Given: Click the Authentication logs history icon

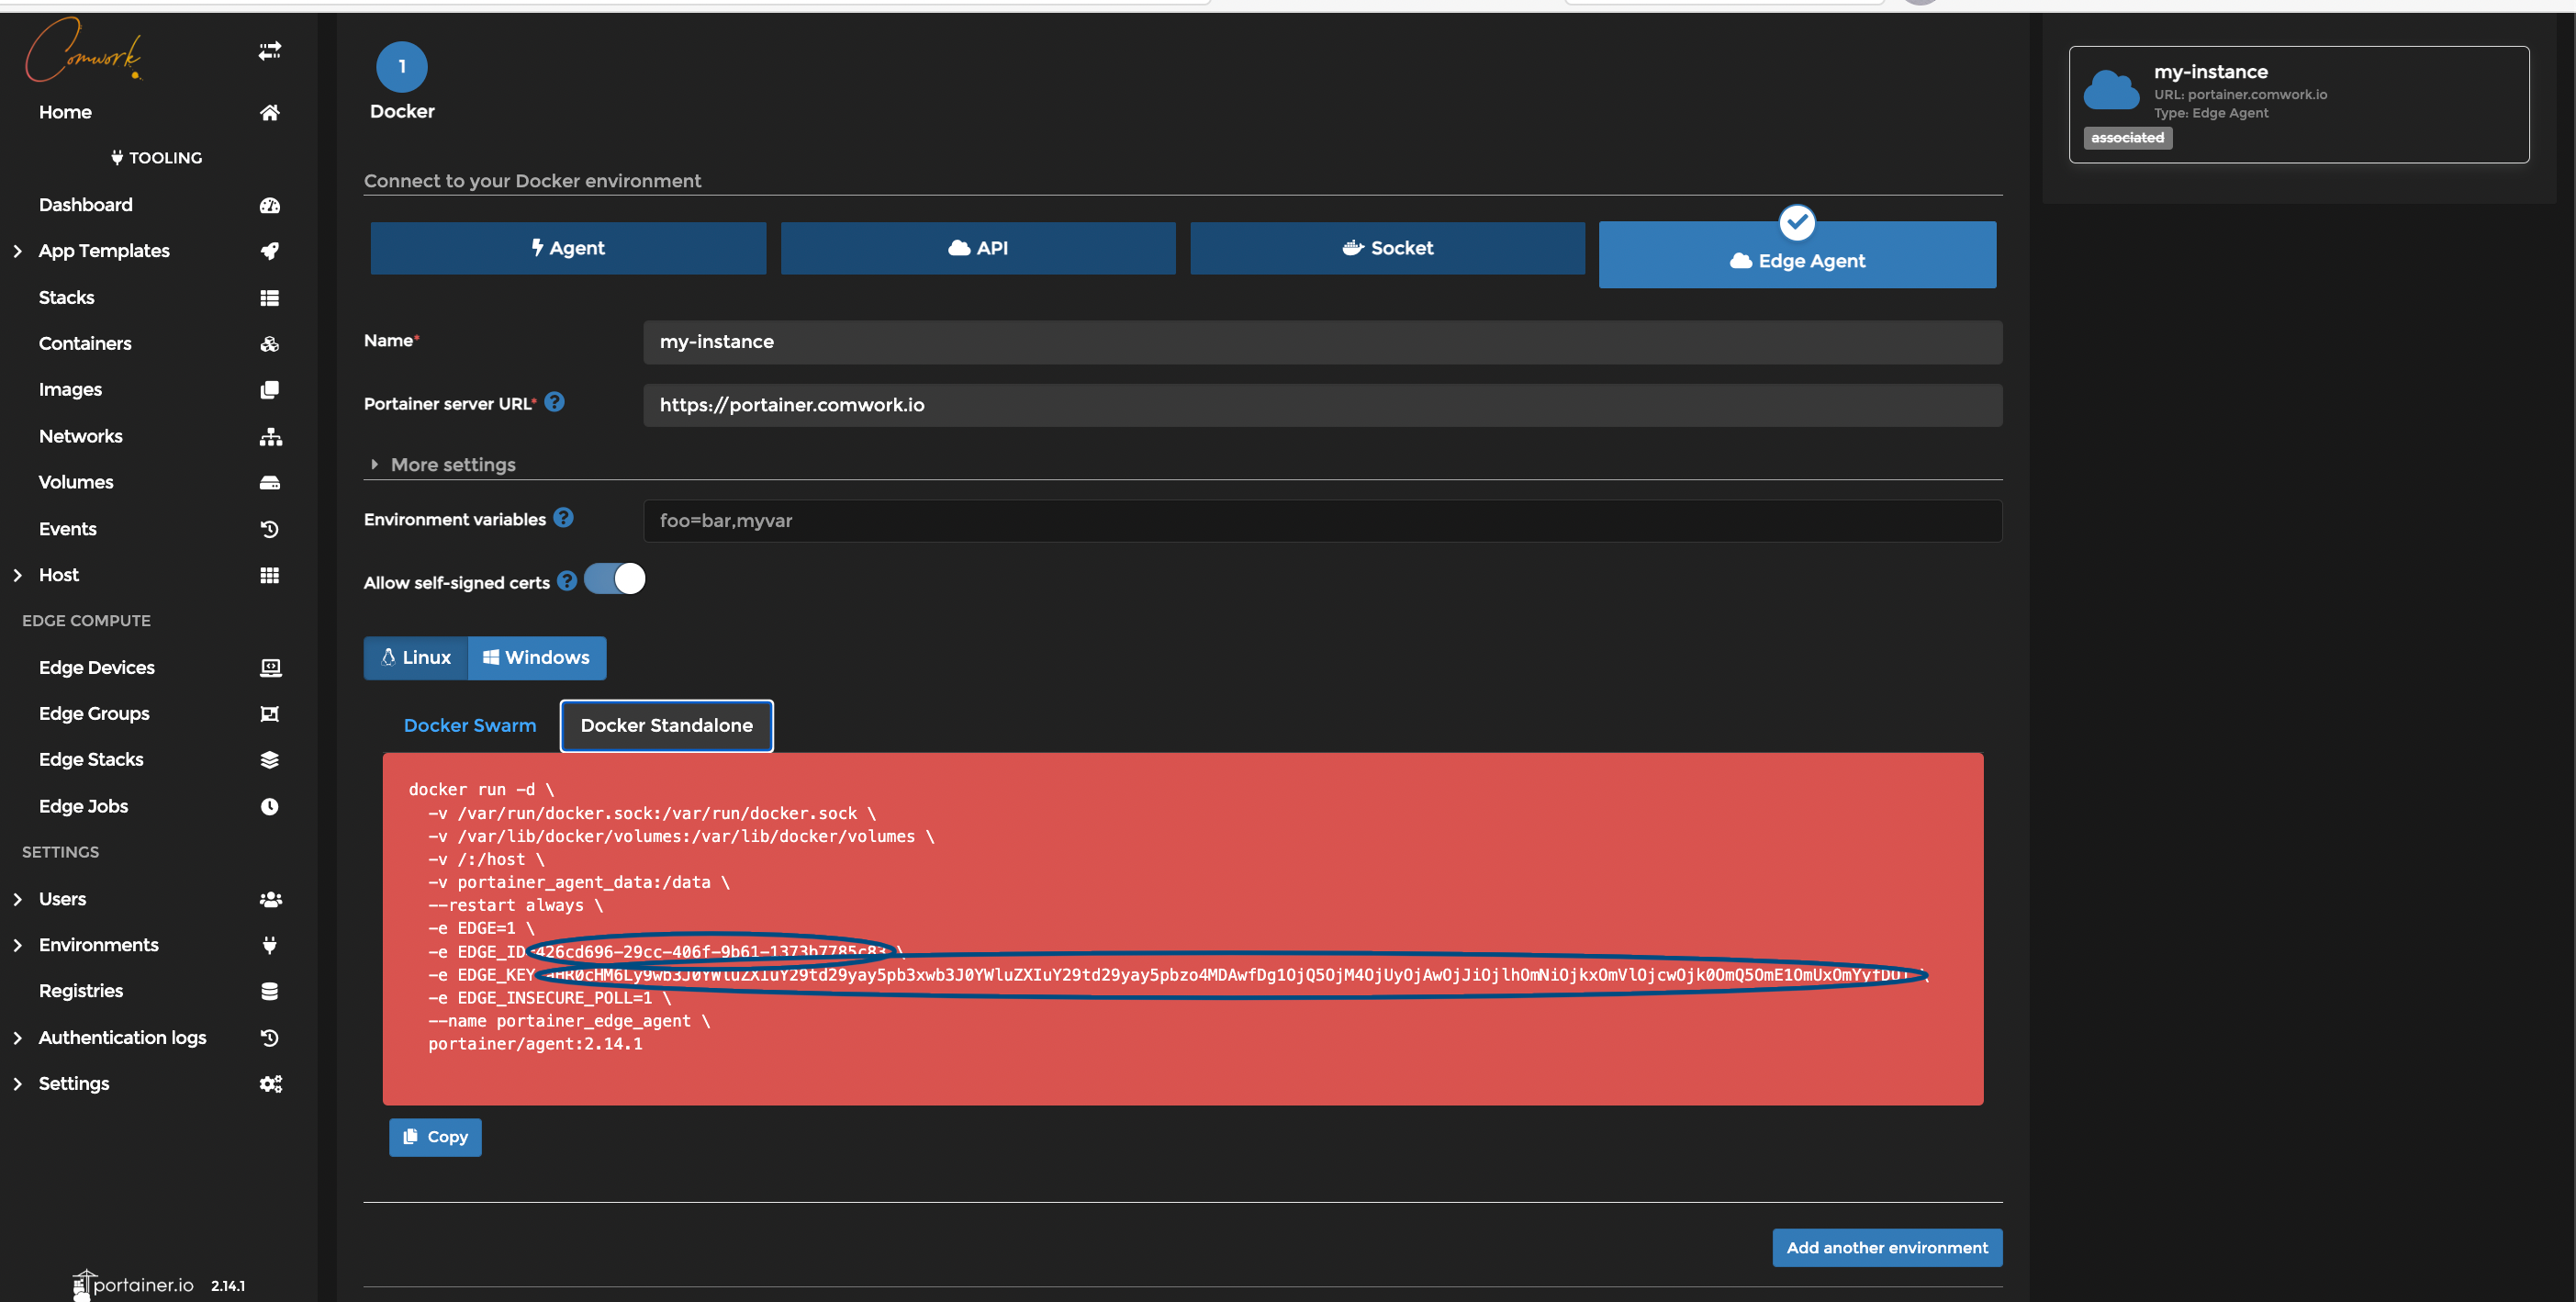Looking at the screenshot, I should (270, 1038).
